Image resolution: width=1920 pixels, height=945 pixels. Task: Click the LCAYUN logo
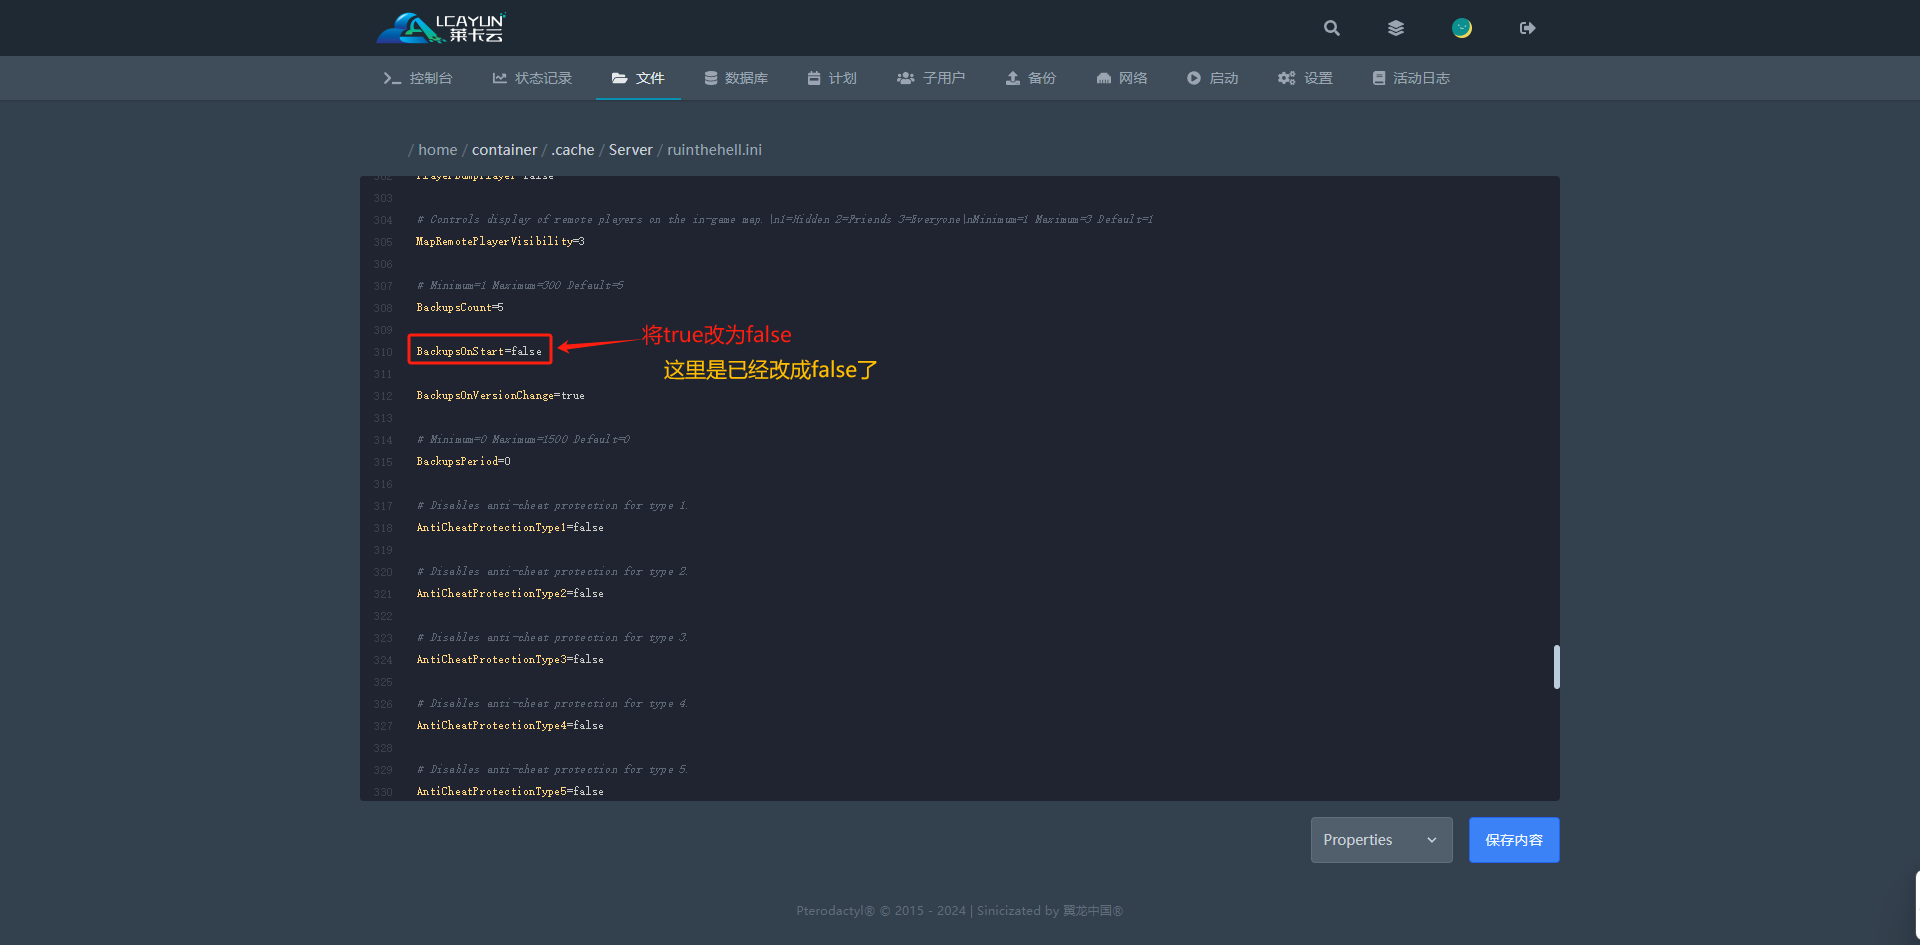coord(441,28)
